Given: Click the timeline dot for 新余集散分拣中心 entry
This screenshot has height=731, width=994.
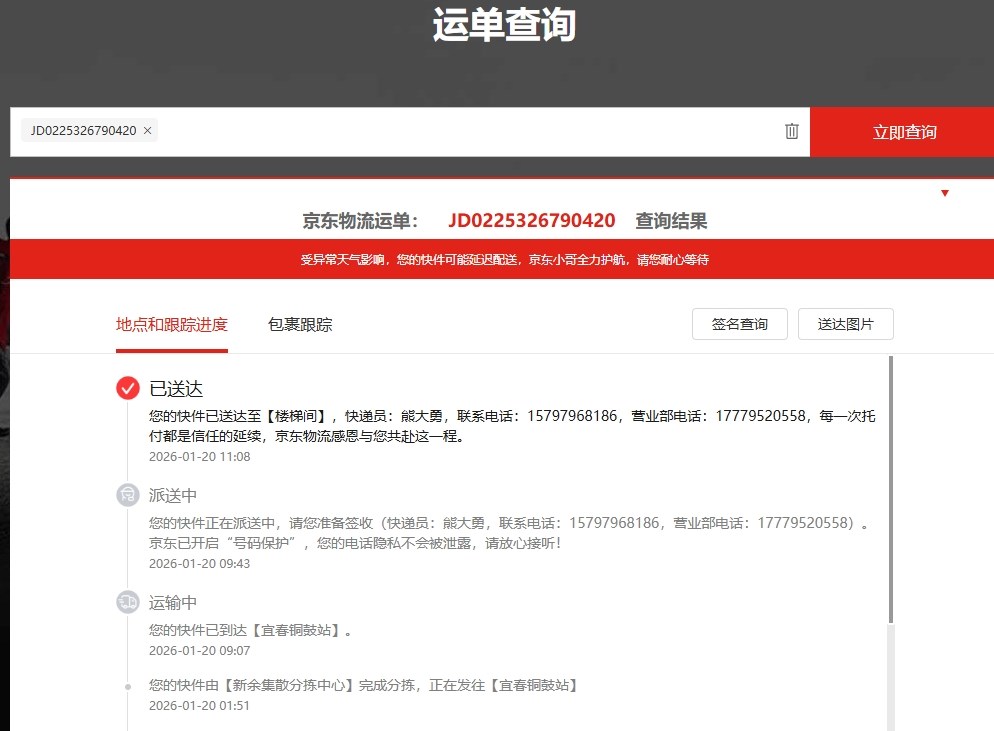Looking at the screenshot, I should 128,686.
